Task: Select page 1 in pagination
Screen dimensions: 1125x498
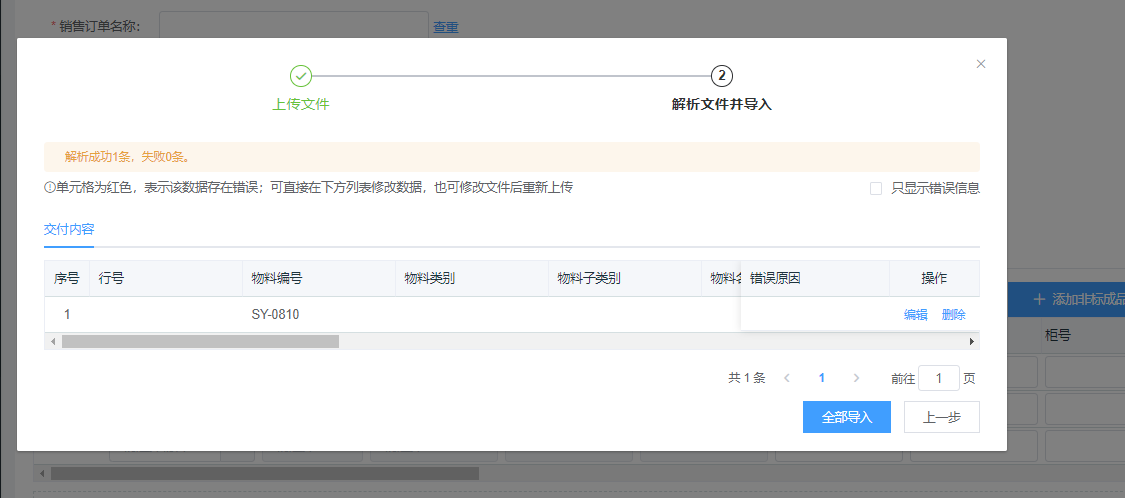Action: click(x=822, y=378)
